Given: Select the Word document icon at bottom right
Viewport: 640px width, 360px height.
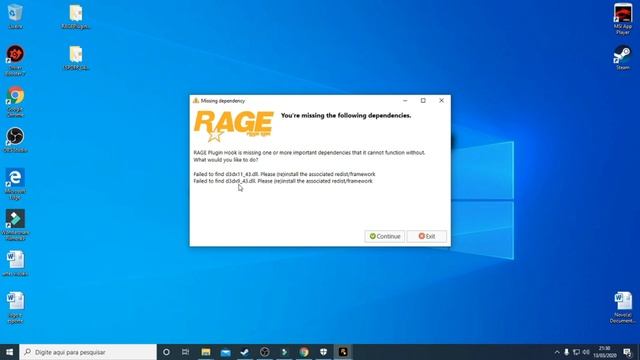Looking at the screenshot, I should [x=623, y=307].
